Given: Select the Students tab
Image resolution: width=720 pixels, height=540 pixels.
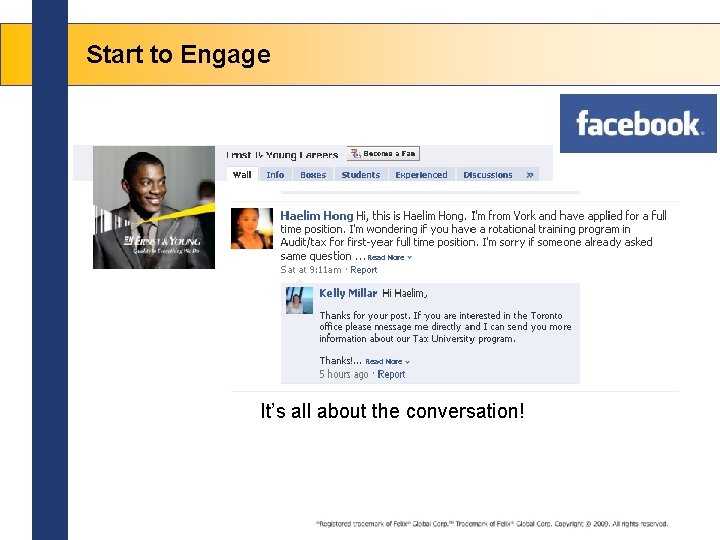Looking at the screenshot, I should [x=360, y=174].
